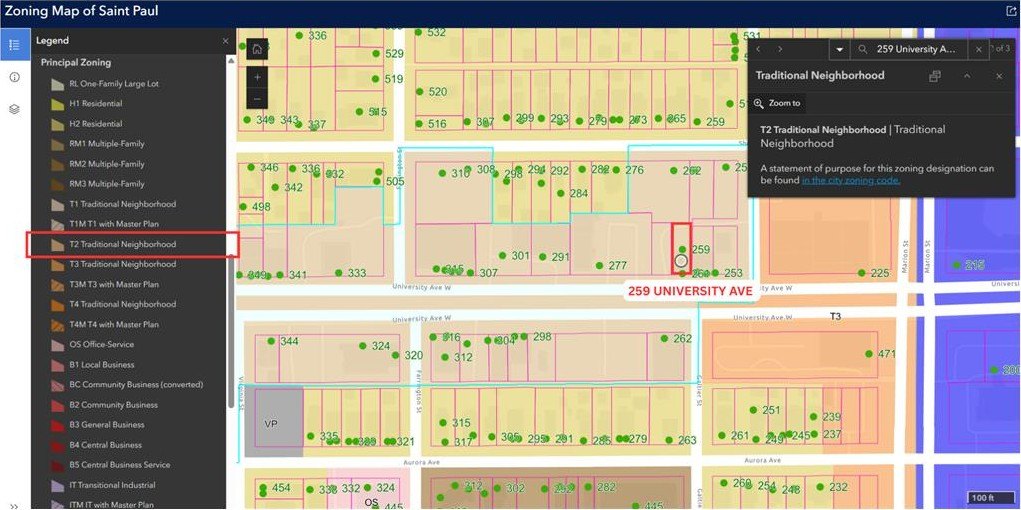Go to the next popup feature

tap(780, 49)
